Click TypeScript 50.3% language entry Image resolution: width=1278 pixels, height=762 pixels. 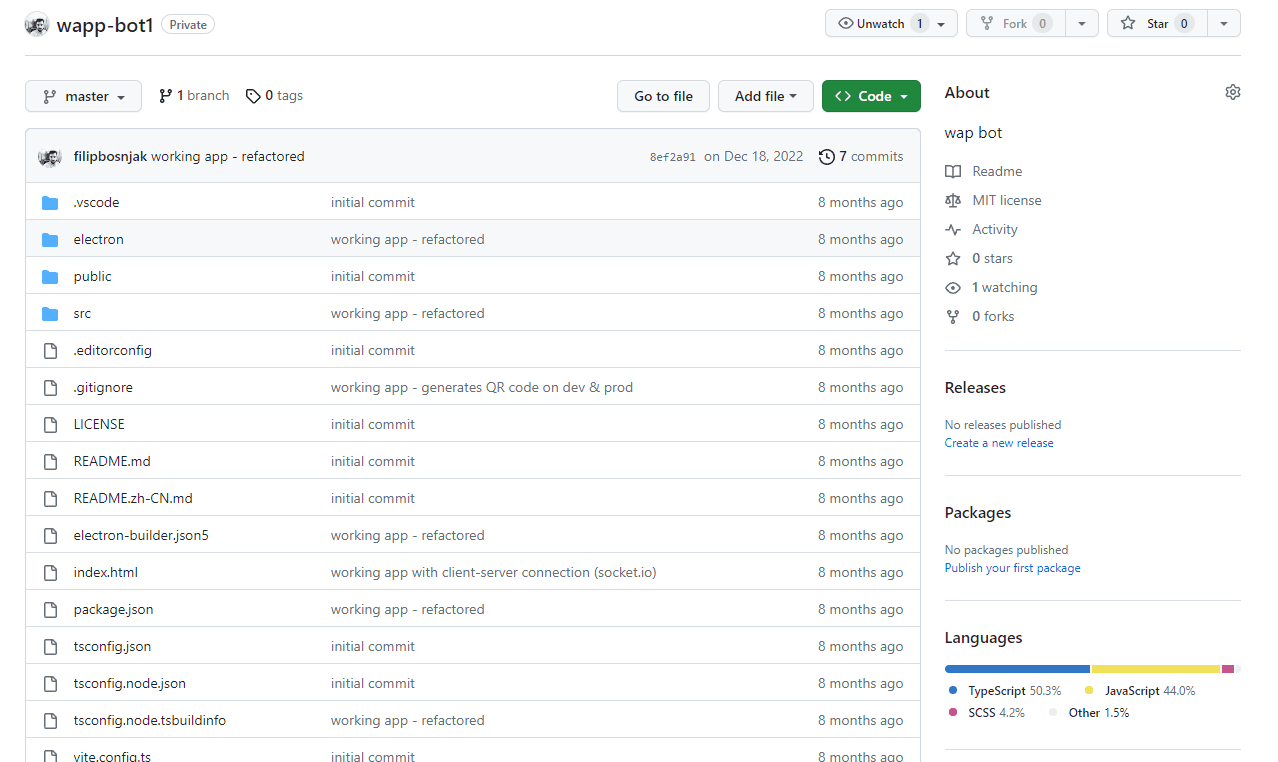(1003, 691)
